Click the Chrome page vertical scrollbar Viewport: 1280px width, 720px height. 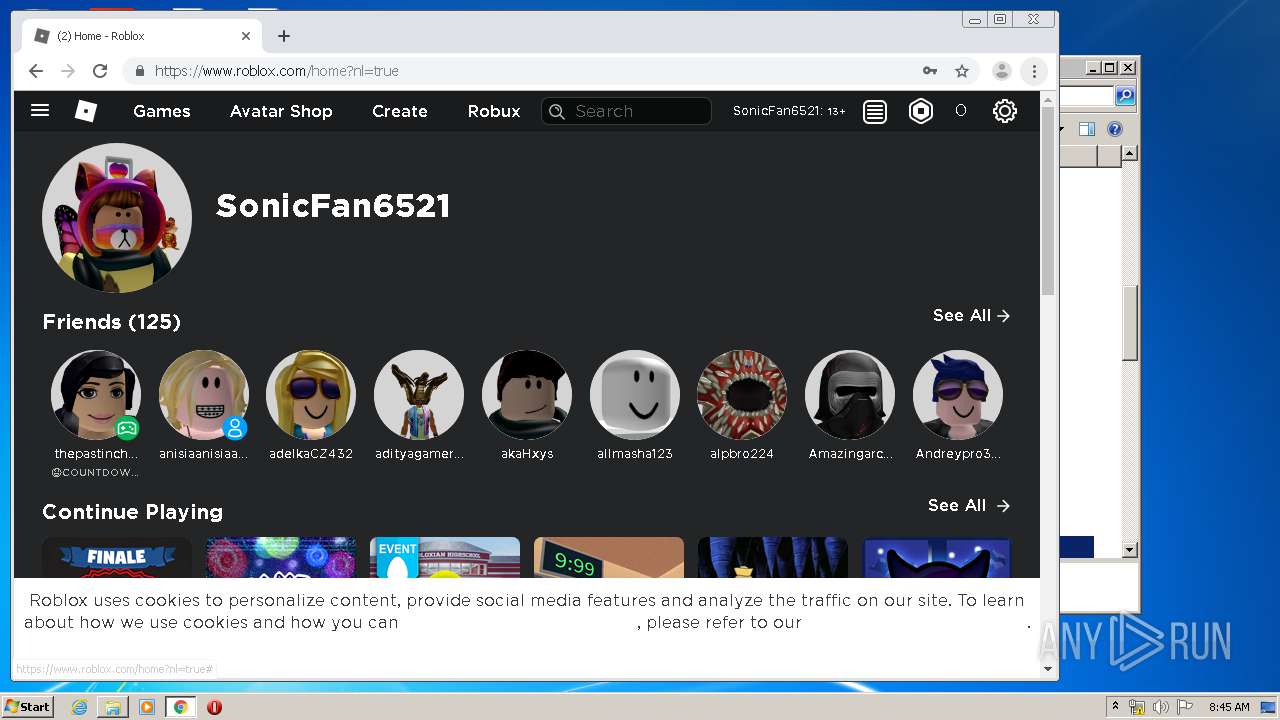click(1048, 200)
